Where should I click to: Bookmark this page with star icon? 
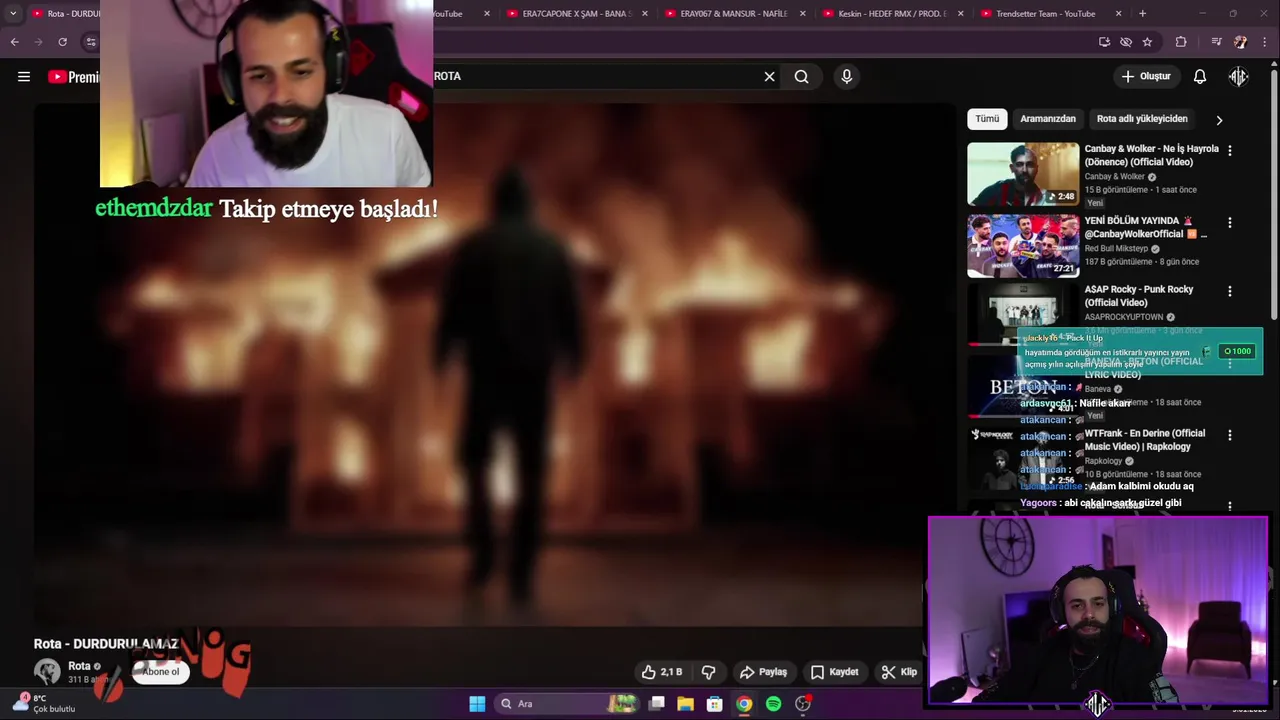point(1147,42)
